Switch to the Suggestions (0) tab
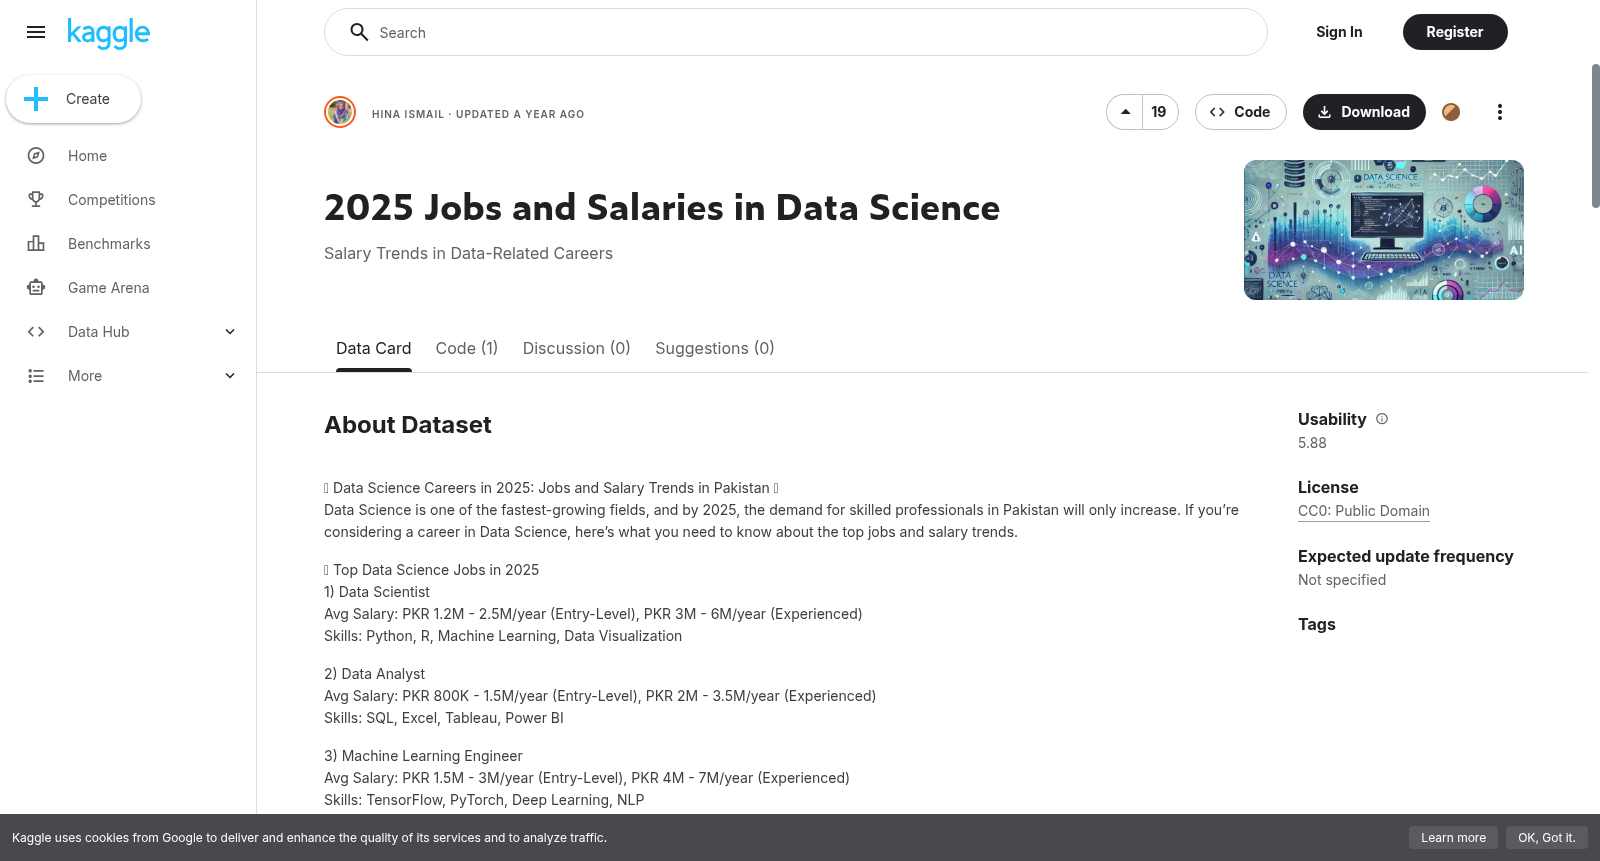 coord(715,348)
